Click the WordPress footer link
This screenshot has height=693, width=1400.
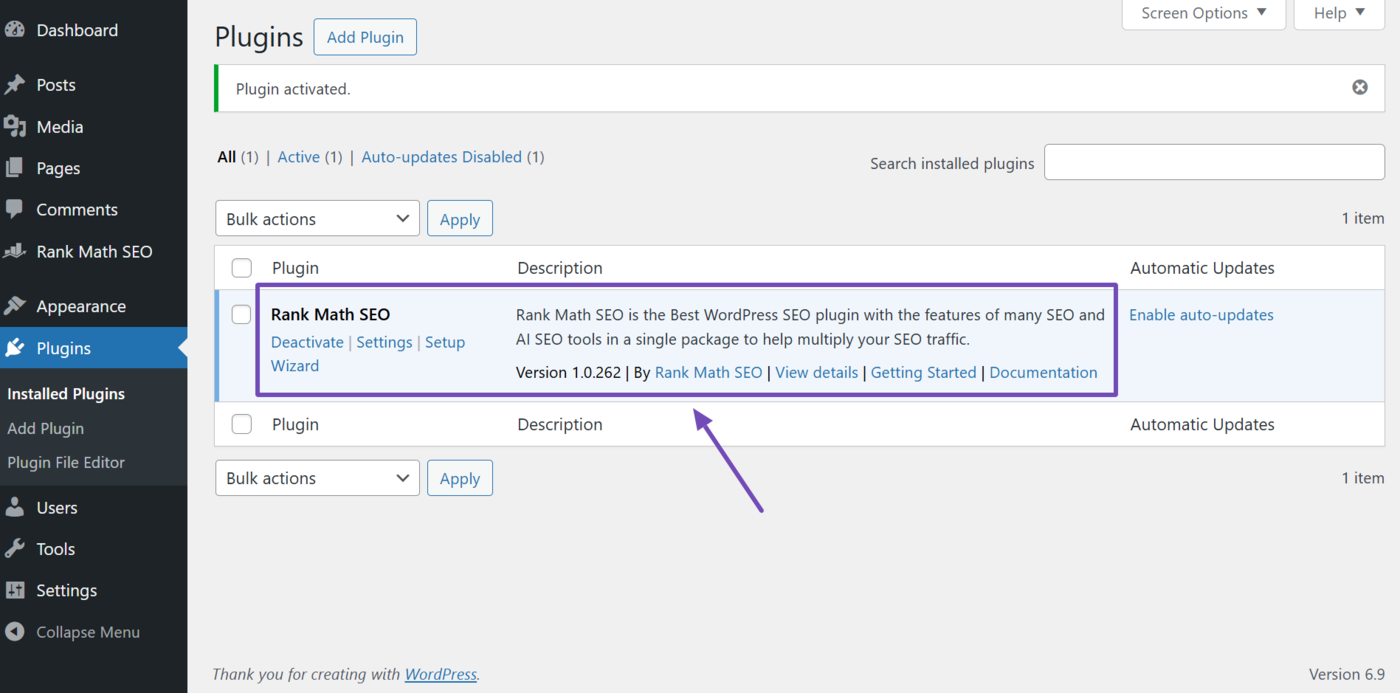[440, 674]
